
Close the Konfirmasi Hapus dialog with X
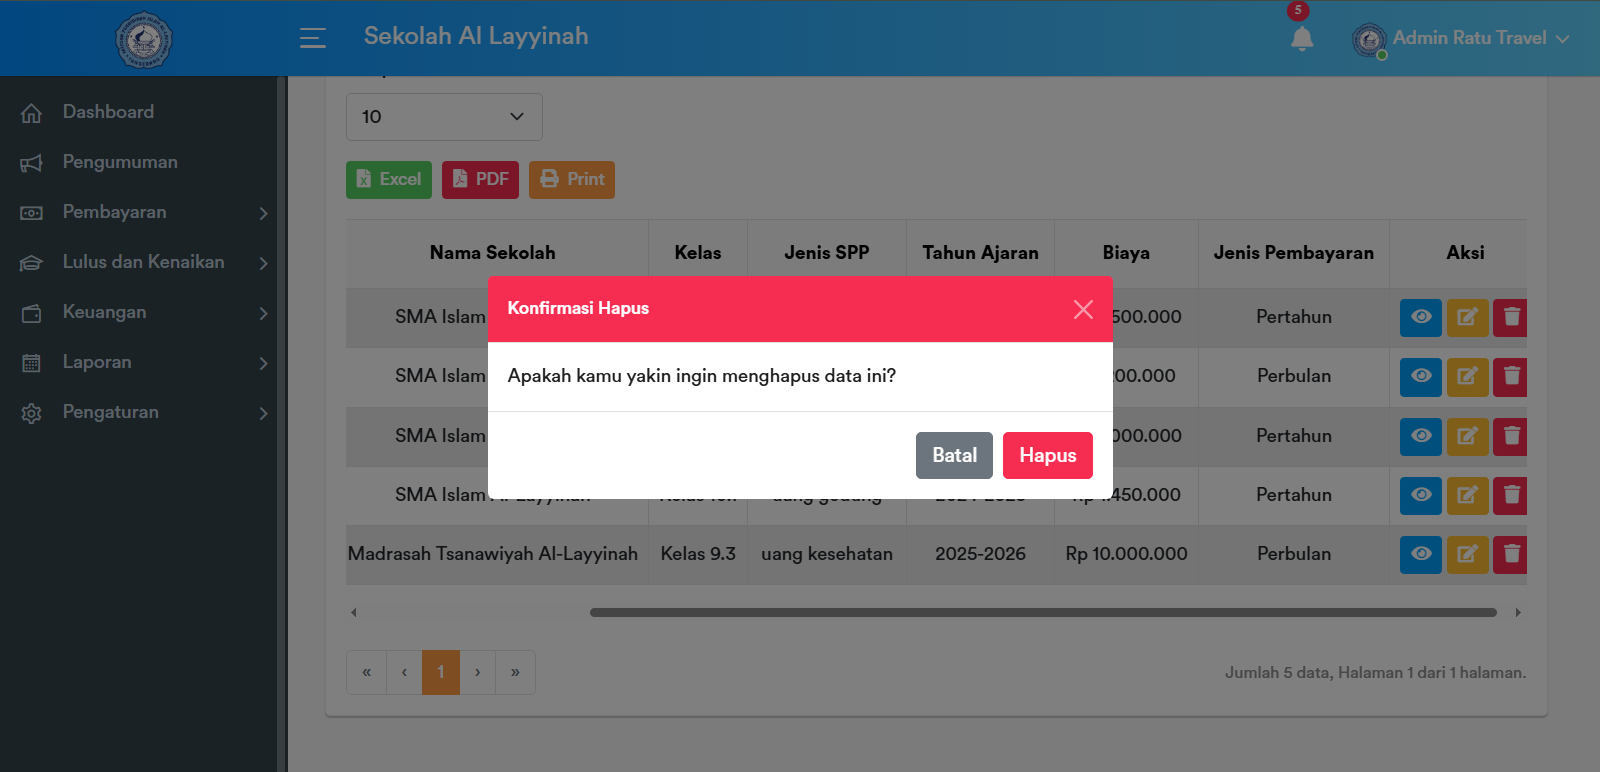(1083, 309)
